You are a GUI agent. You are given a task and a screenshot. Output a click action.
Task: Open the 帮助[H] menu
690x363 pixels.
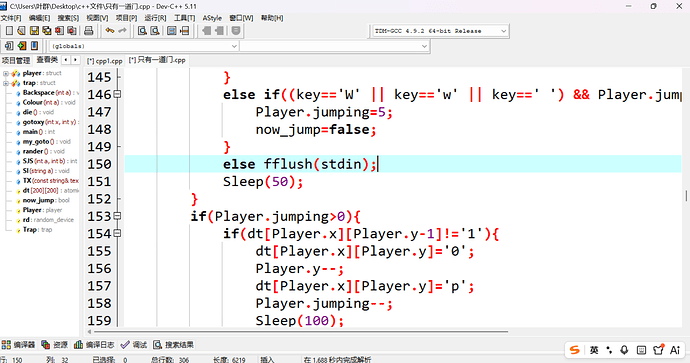pyautogui.click(x=272, y=18)
